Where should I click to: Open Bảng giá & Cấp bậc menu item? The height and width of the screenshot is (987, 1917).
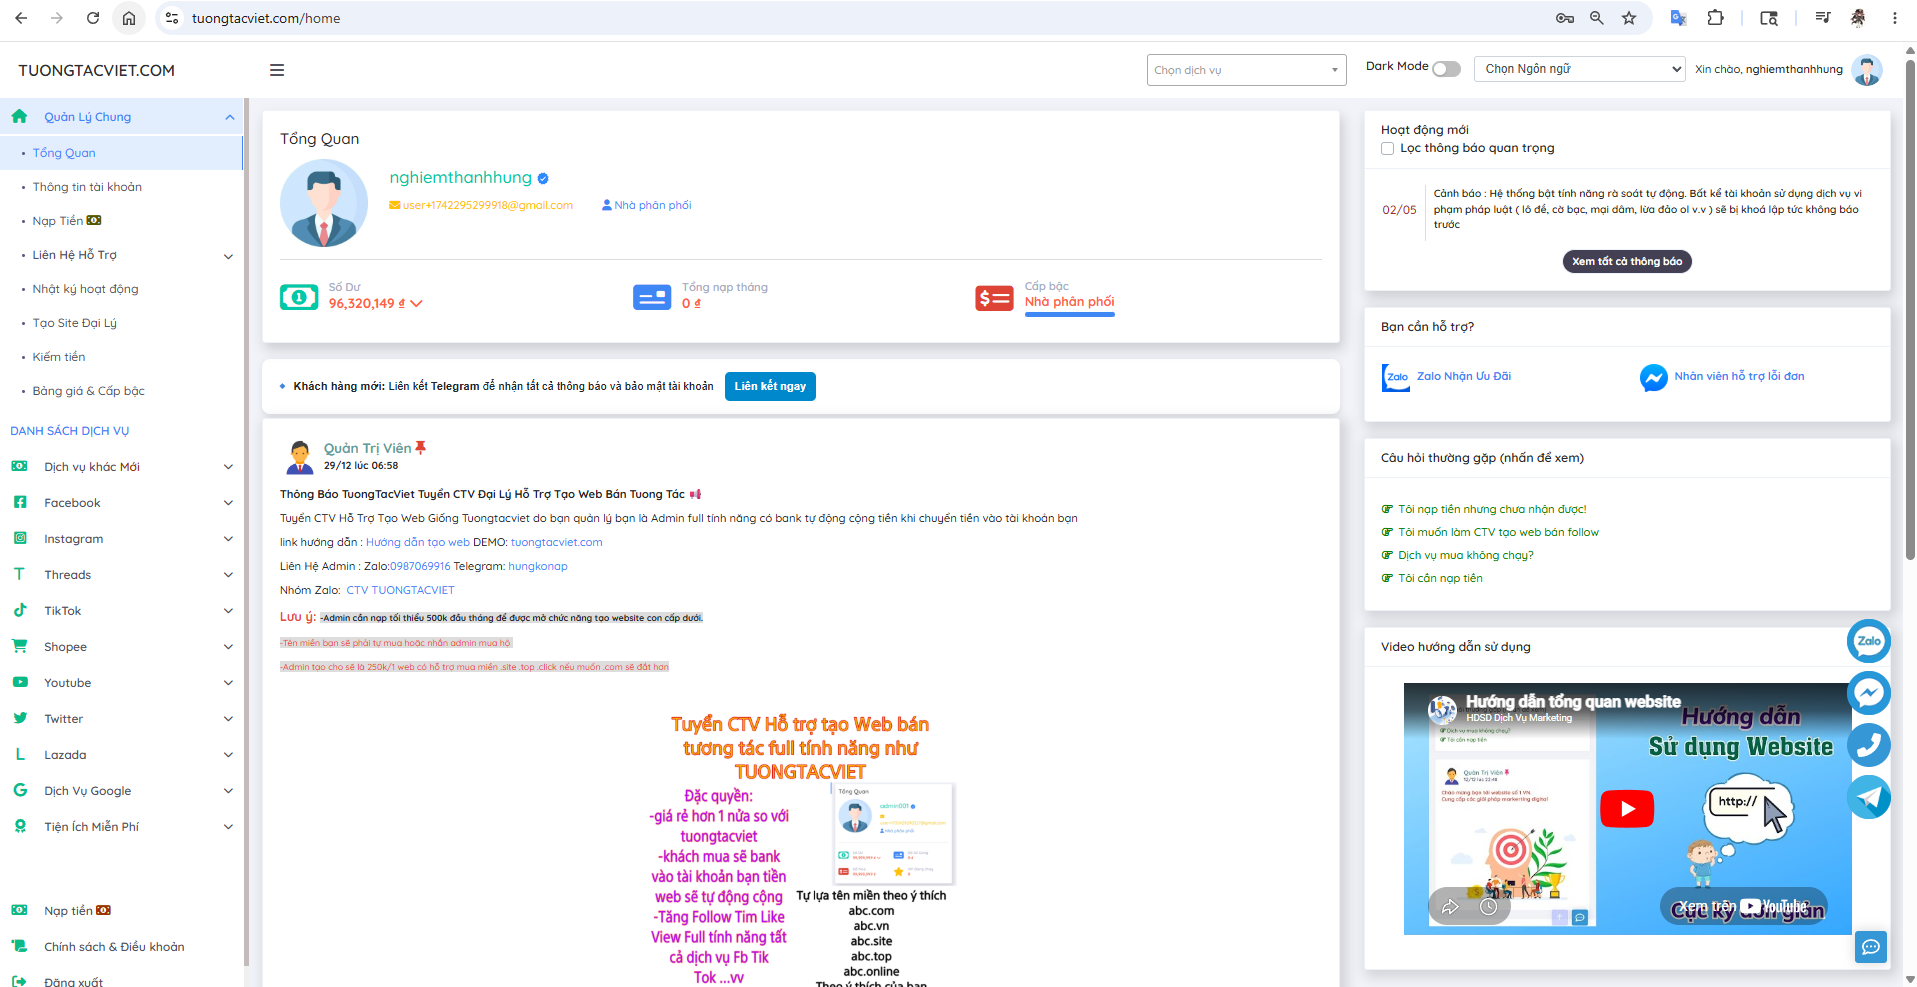point(121,391)
